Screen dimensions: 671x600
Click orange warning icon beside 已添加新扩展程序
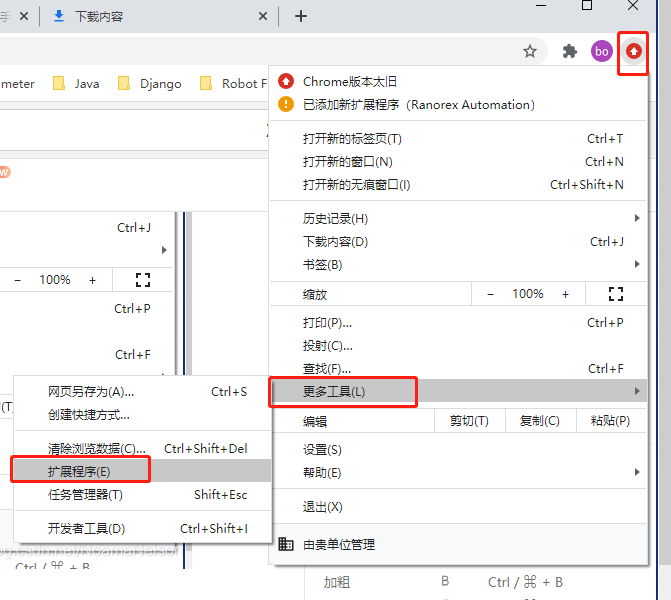pyautogui.click(x=286, y=104)
